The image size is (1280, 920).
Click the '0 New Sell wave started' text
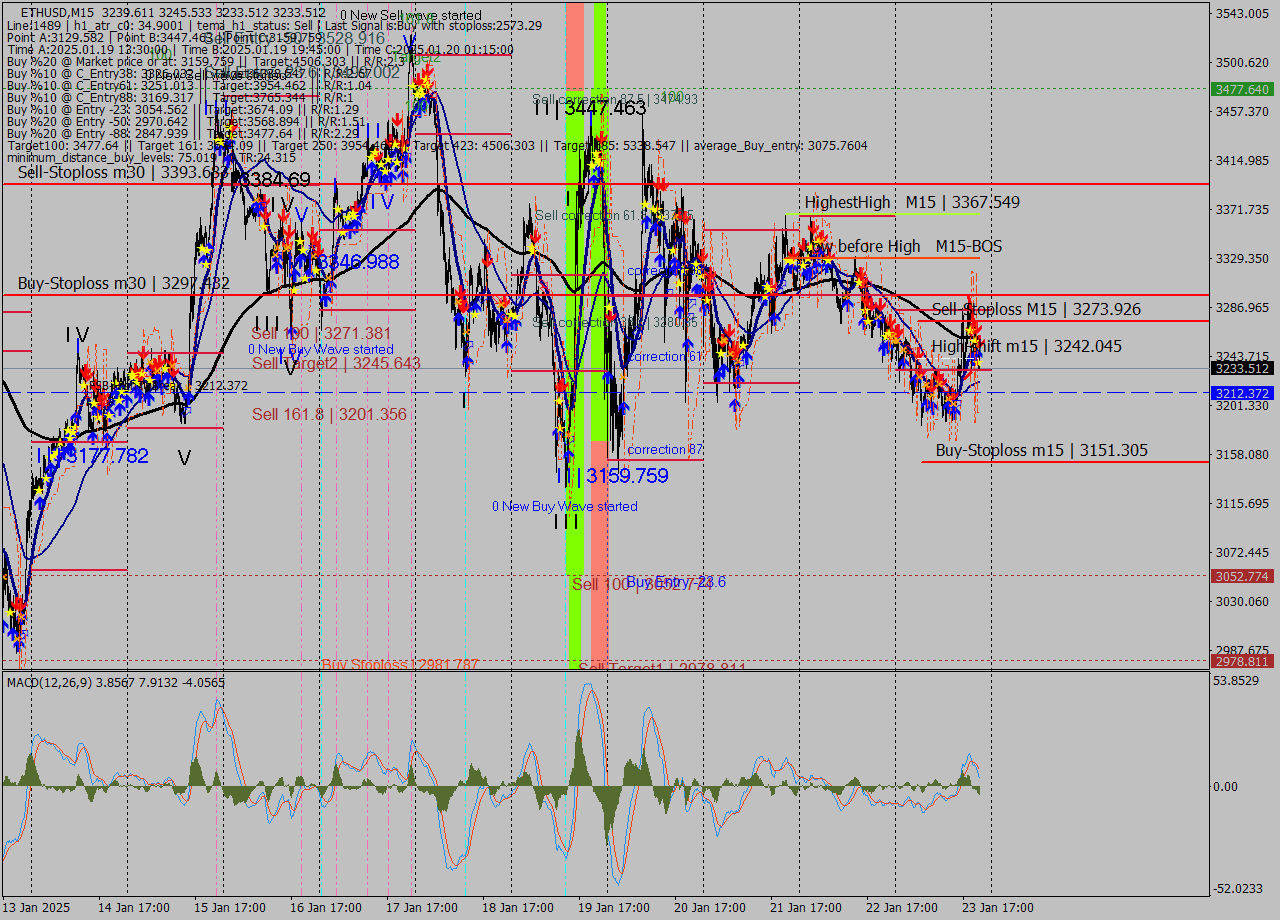point(411,15)
